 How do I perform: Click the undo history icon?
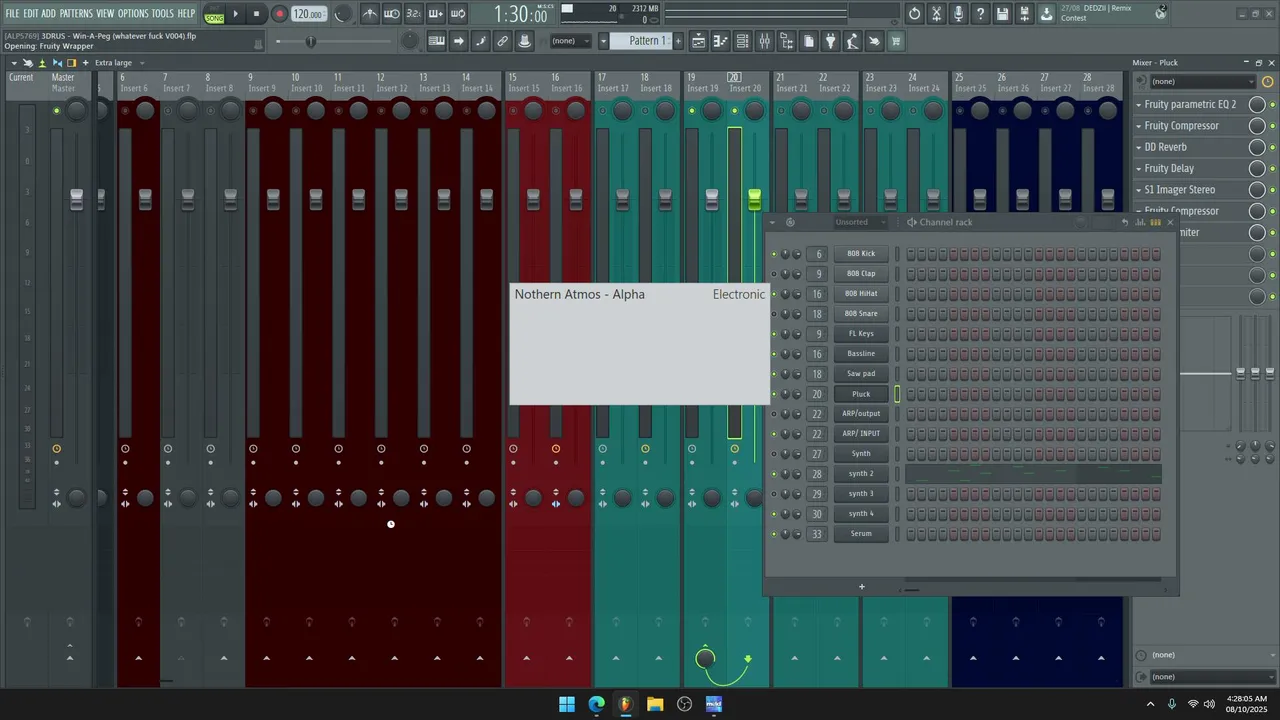[x=915, y=14]
